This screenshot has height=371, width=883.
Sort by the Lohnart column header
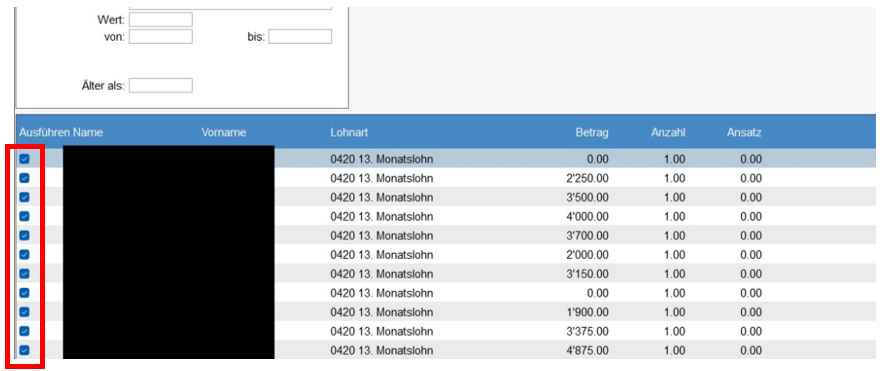[349, 133]
